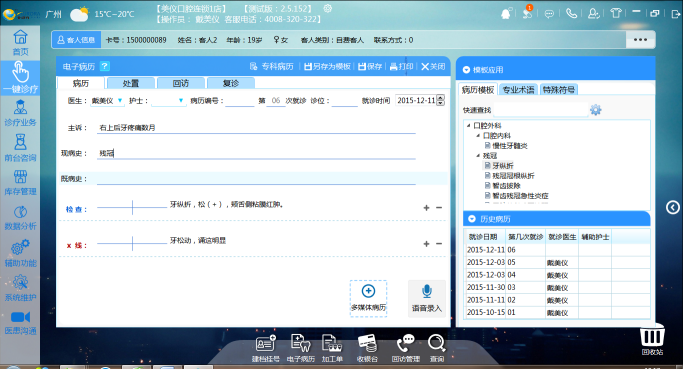Start 语音录入 voice input
This screenshot has height=369, width=683.
(x=427, y=298)
